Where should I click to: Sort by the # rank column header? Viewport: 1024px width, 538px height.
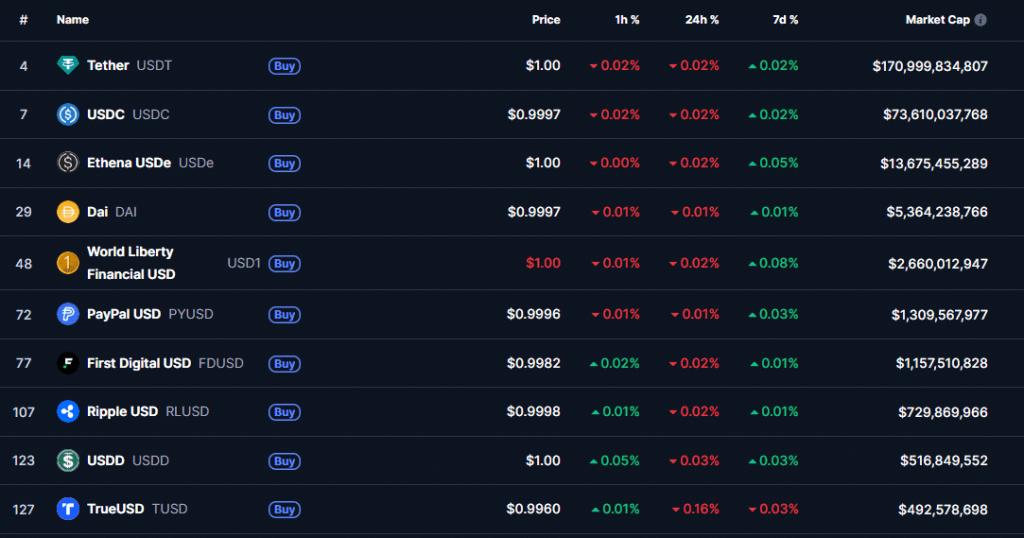click(x=23, y=20)
